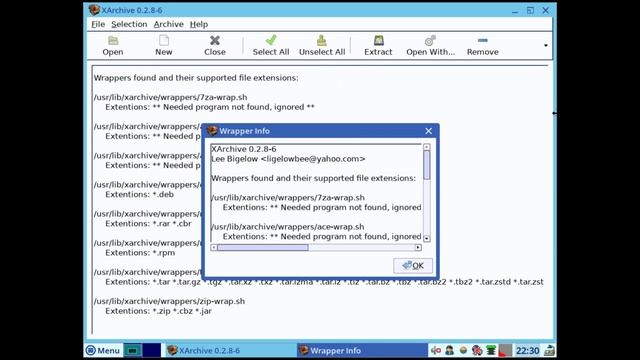Click dialog's '/usr/lib/xarchive/wrappers/7za-wrap.sh' line

click(288, 198)
